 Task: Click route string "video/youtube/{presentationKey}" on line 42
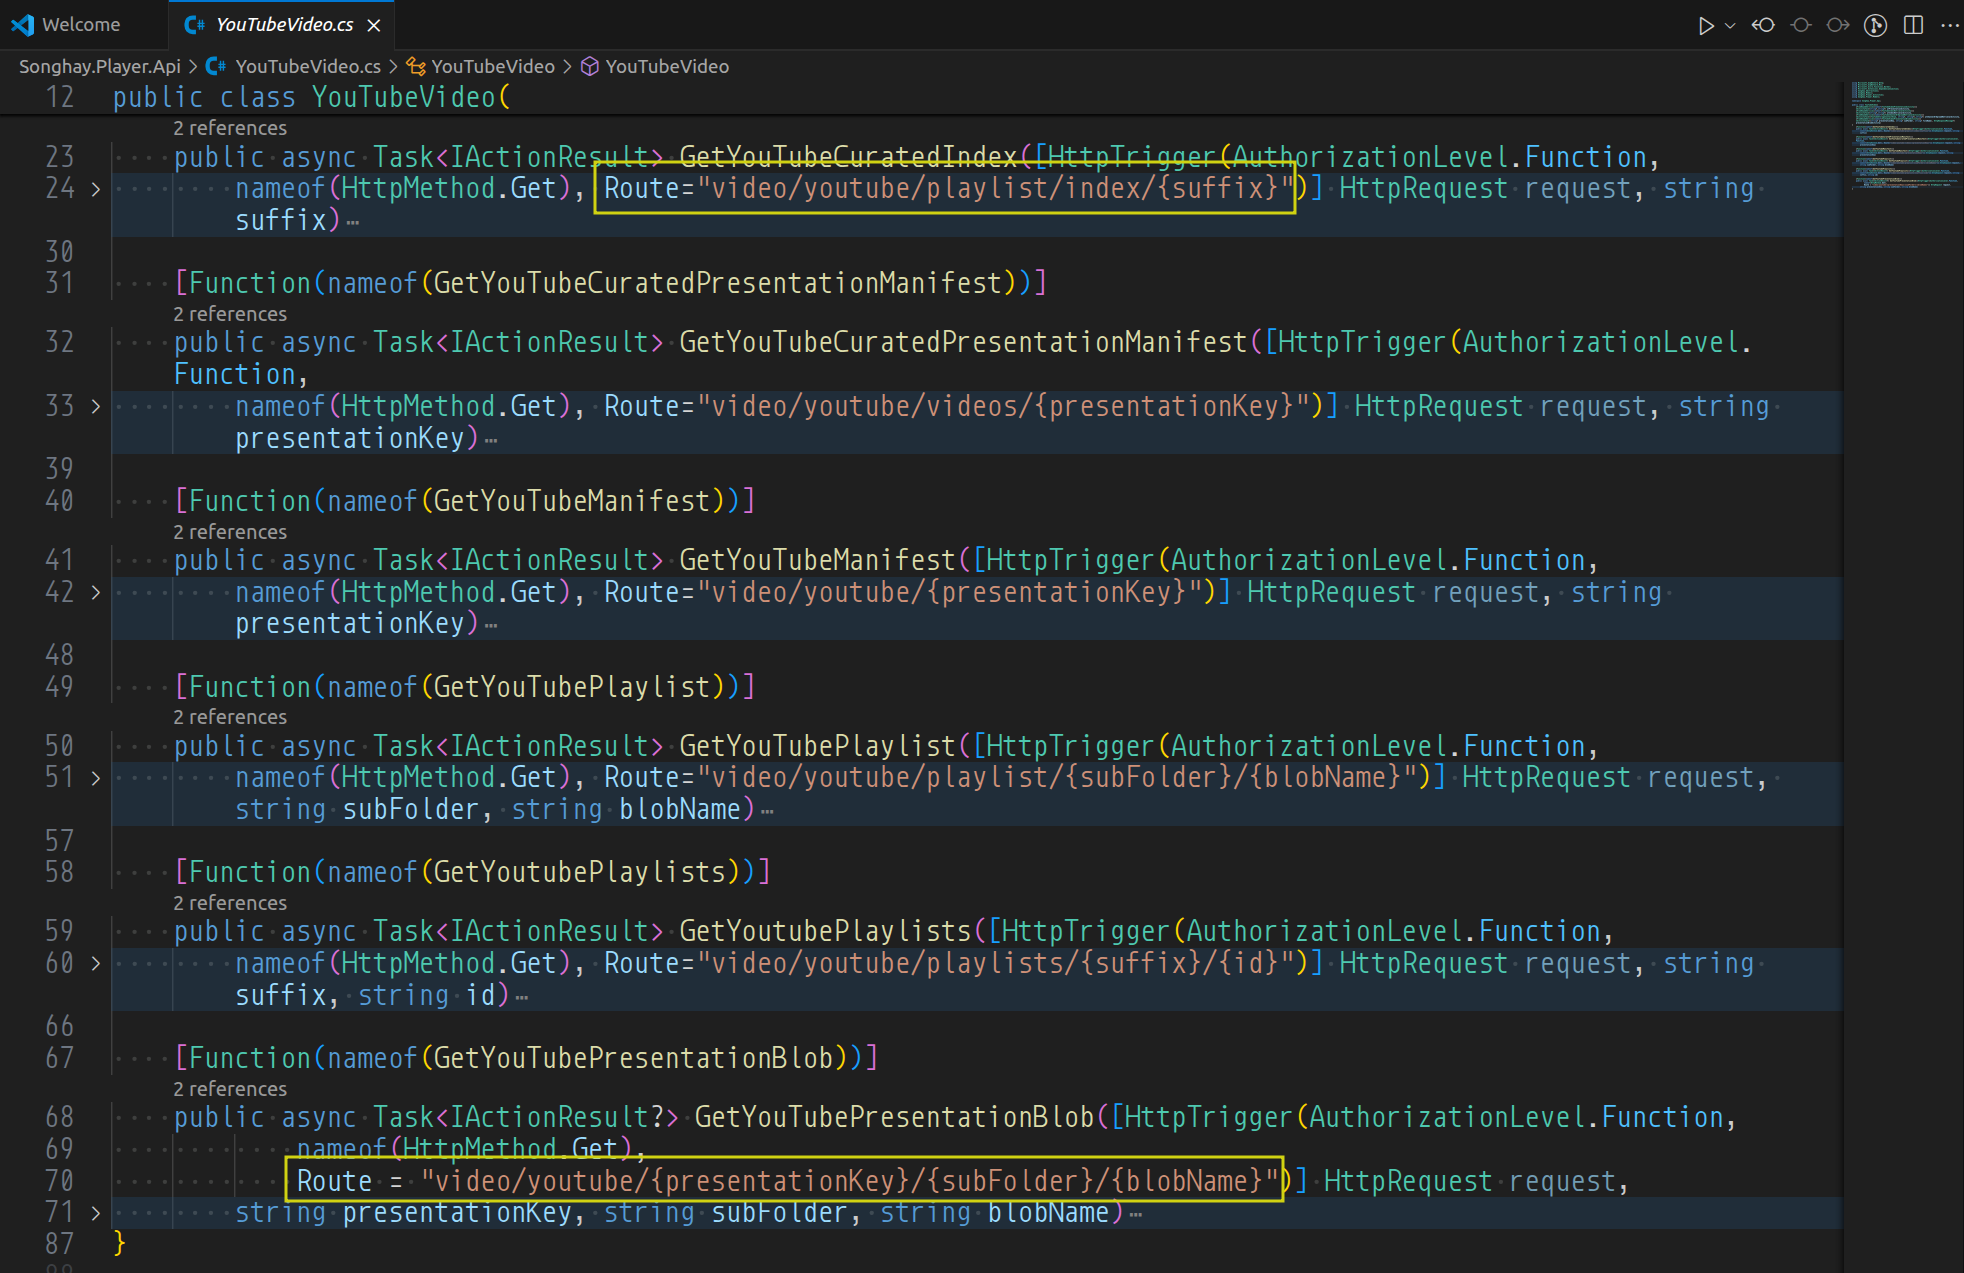pyautogui.click(x=950, y=593)
